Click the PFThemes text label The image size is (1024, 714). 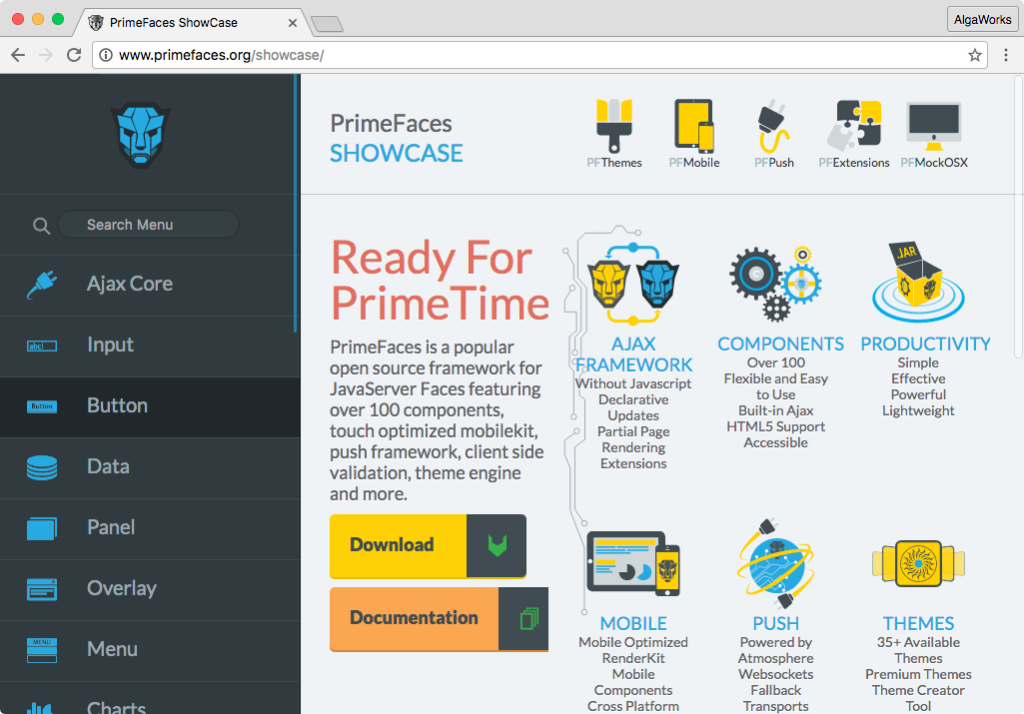[x=614, y=163]
